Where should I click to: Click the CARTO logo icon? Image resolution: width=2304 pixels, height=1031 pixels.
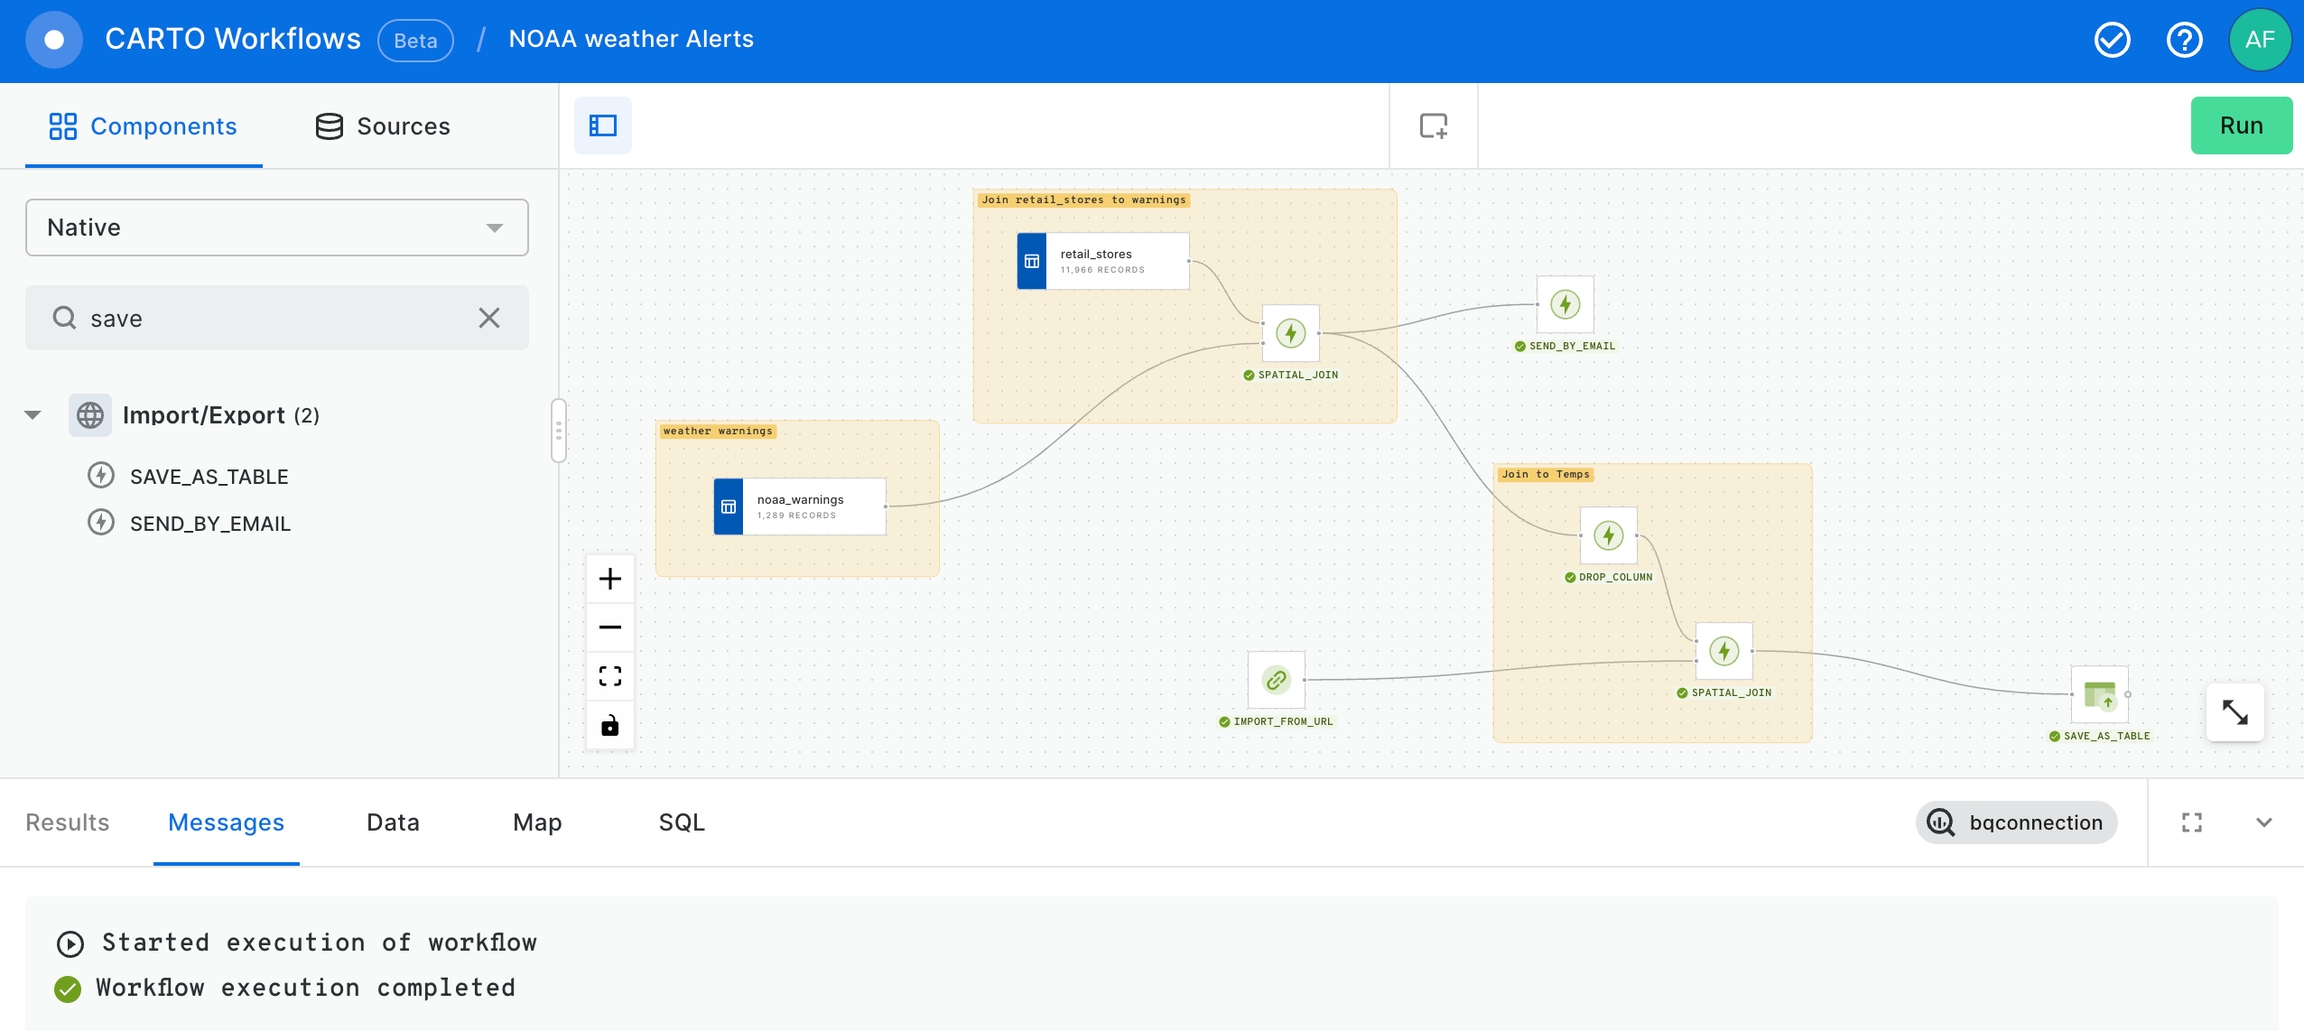(54, 40)
